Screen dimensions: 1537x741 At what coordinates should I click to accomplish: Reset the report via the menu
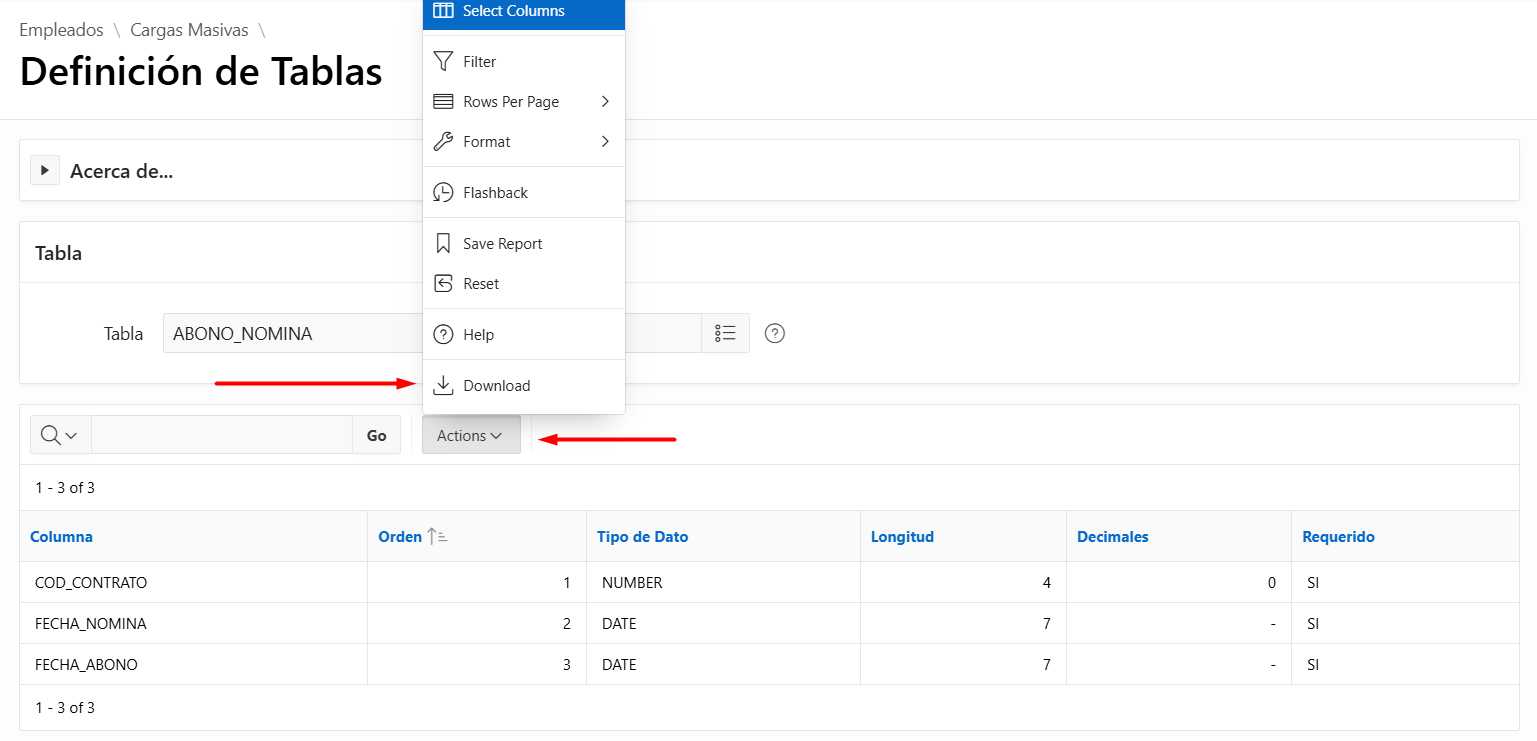click(x=481, y=284)
